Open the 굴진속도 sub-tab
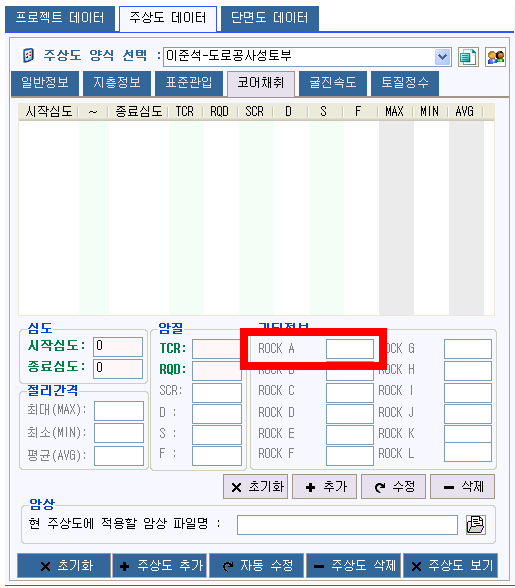Image resolution: width=515 pixels, height=588 pixels. (x=333, y=83)
